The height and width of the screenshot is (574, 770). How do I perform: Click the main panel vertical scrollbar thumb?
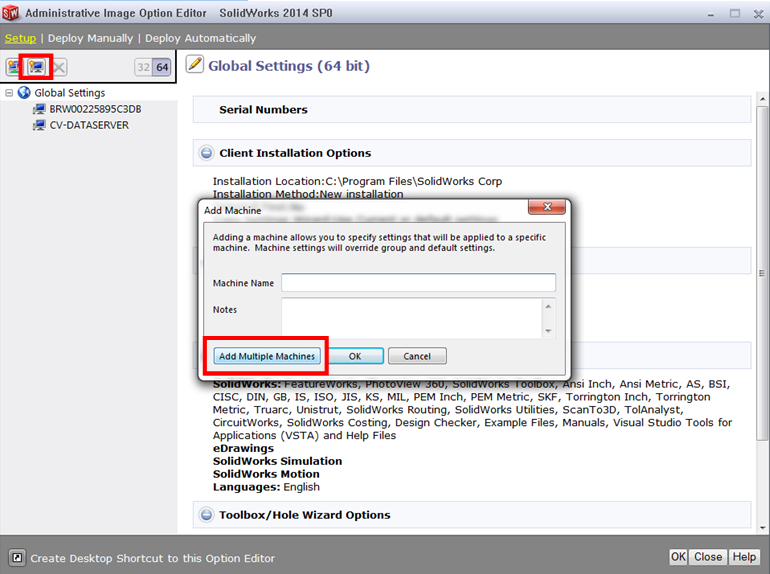pos(762,273)
